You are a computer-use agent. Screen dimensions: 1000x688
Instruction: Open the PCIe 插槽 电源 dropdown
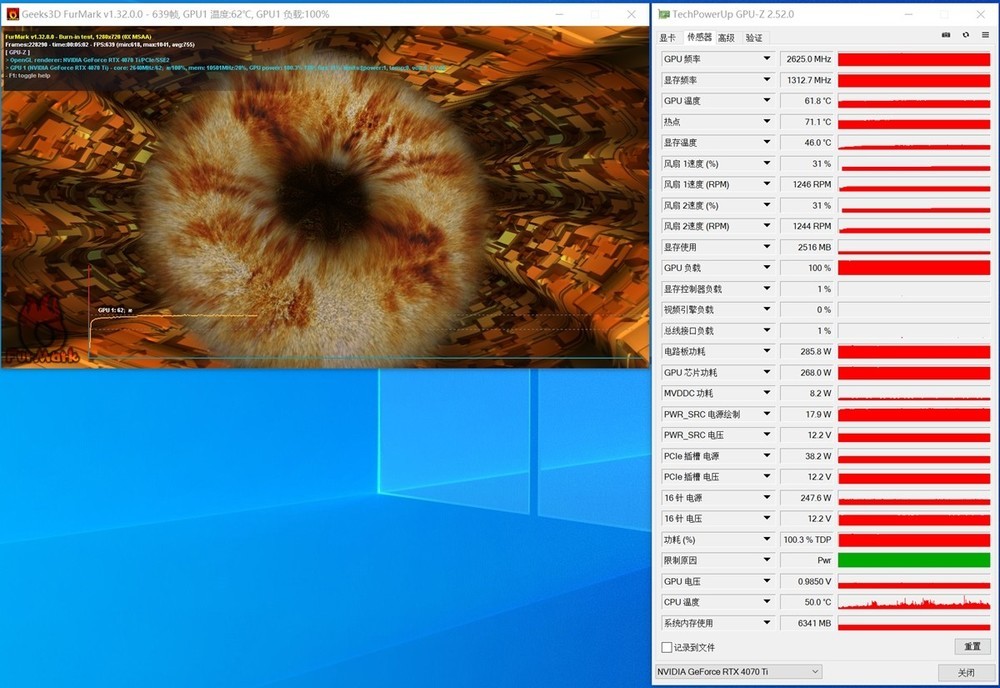[x=767, y=456]
